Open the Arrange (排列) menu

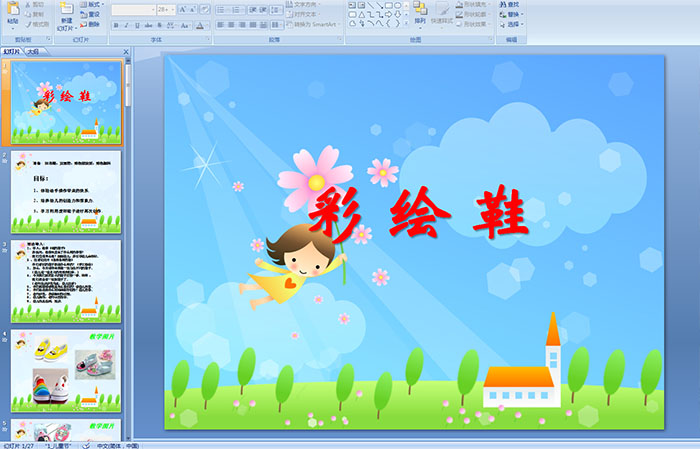(420, 14)
